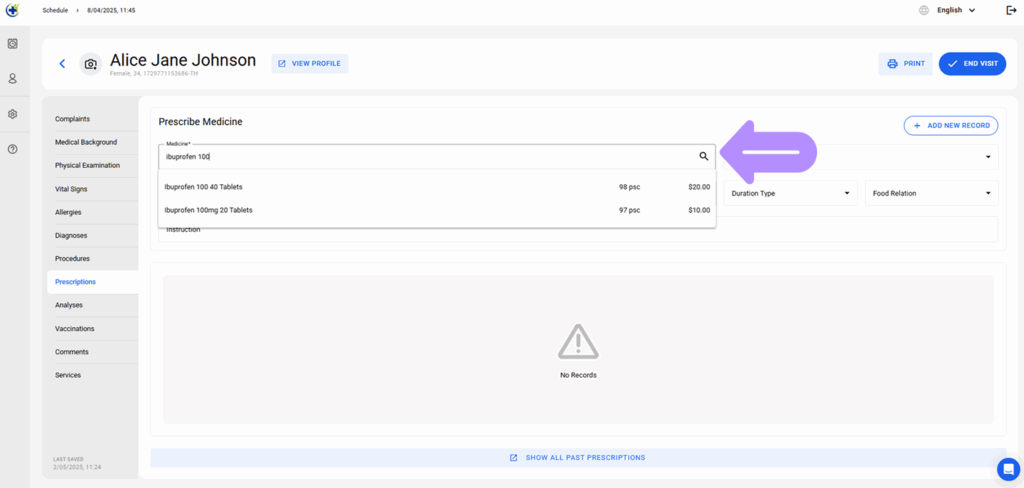
Task: Open the schedule calendar sidebar icon
Action: click(12, 44)
